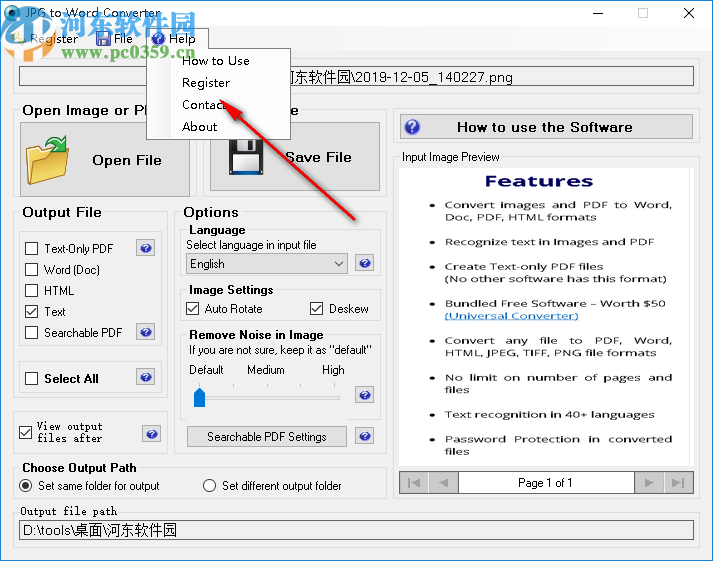Close the JPG to Word Converter window
Image resolution: width=713 pixels, height=561 pixels.
pyautogui.click(x=689, y=13)
